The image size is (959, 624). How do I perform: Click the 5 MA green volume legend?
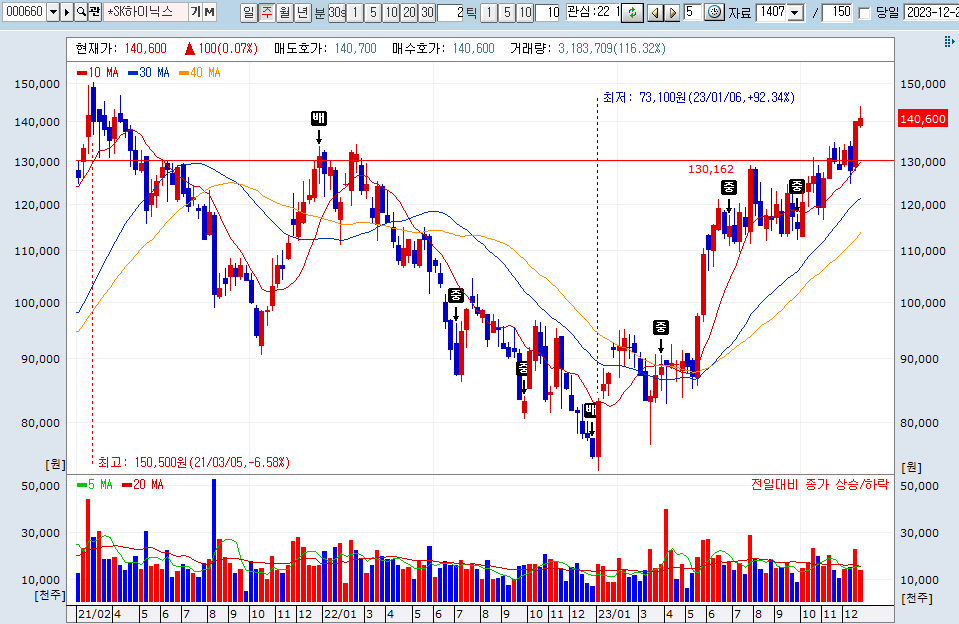pyautogui.click(x=95, y=485)
